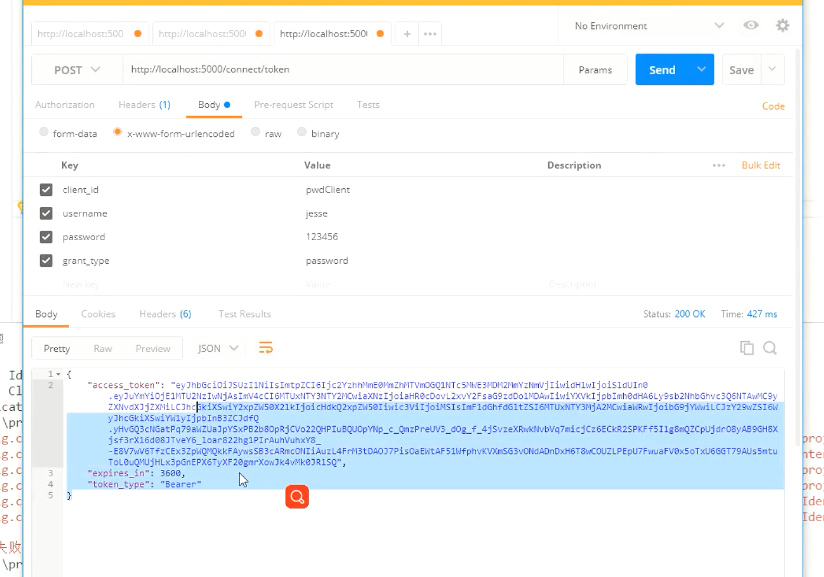This screenshot has height=577, width=824.
Task: Click the "expires_in": 3600 line
Action: [136, 473]
